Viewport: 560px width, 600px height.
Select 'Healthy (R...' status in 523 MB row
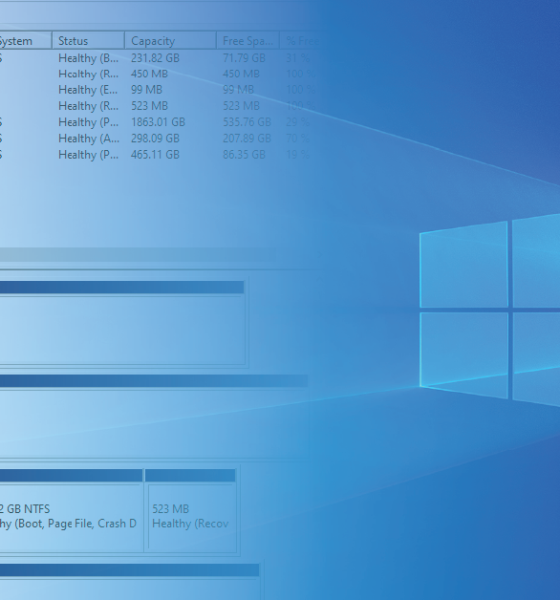(x=88, y=106)
